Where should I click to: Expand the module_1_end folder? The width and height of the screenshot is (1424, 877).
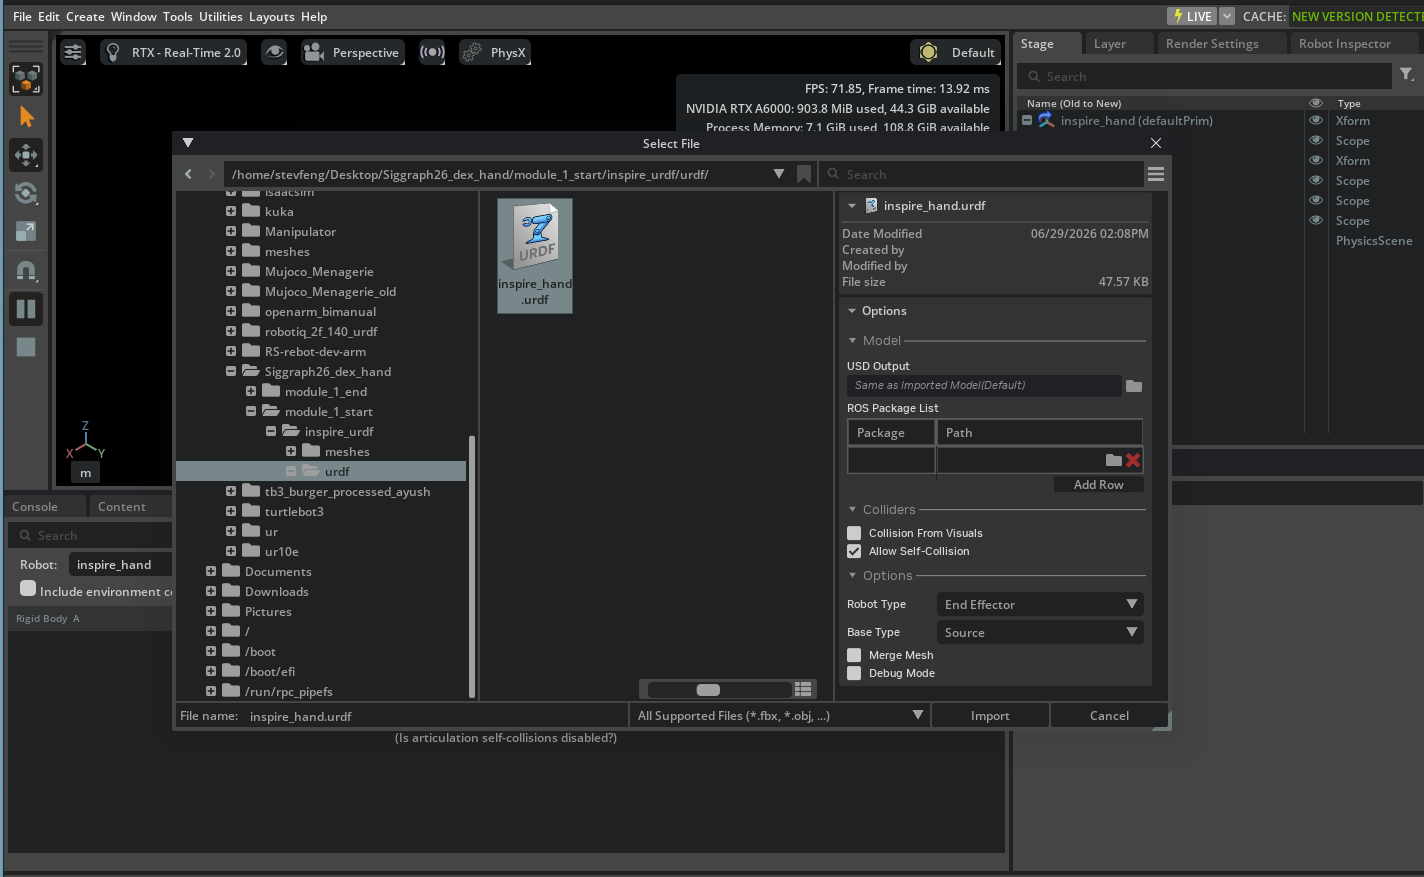pyautogui.click(x=251, y=391)
